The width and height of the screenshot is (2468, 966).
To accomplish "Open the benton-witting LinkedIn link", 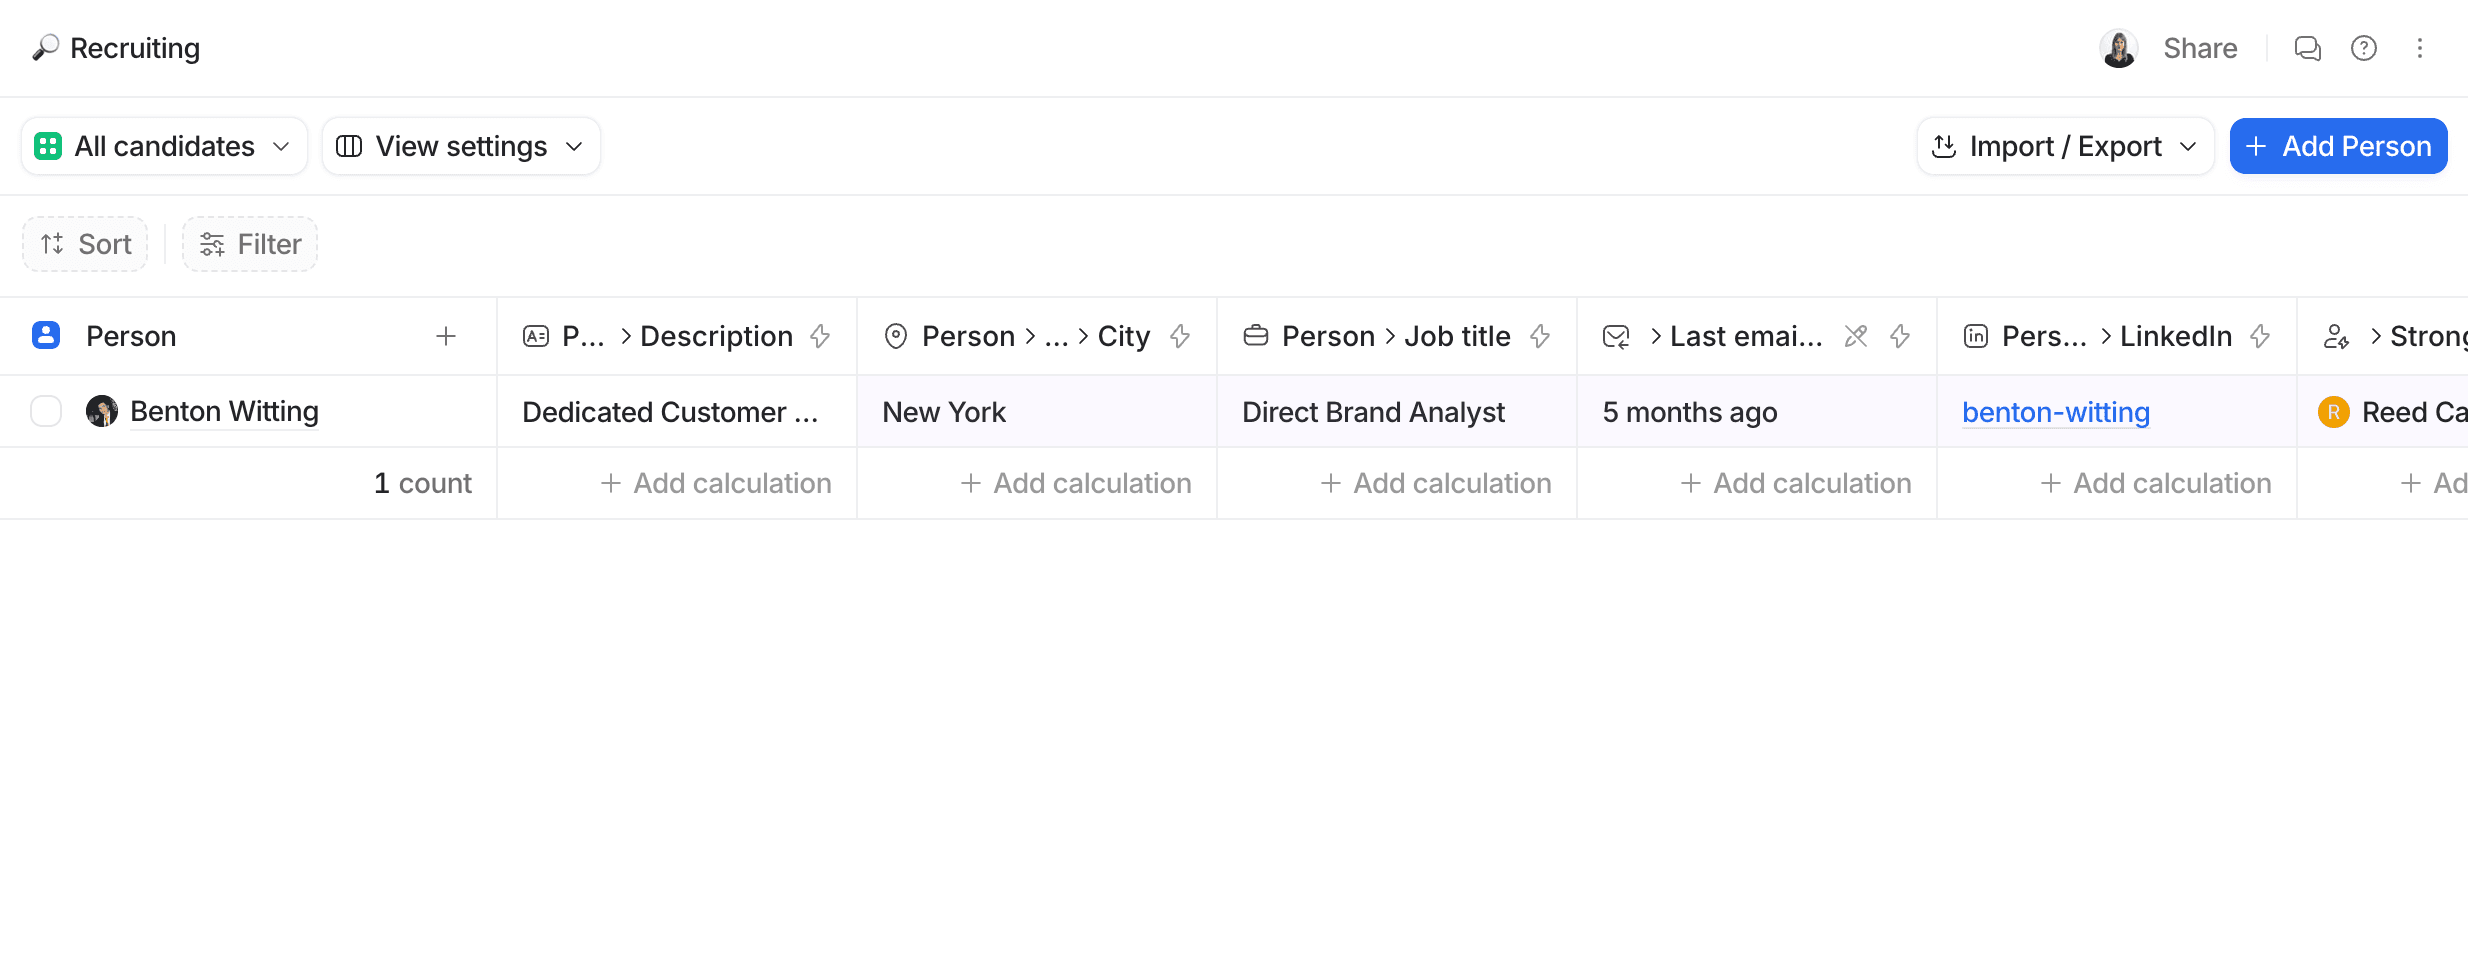I will [x=2056, y=411].
